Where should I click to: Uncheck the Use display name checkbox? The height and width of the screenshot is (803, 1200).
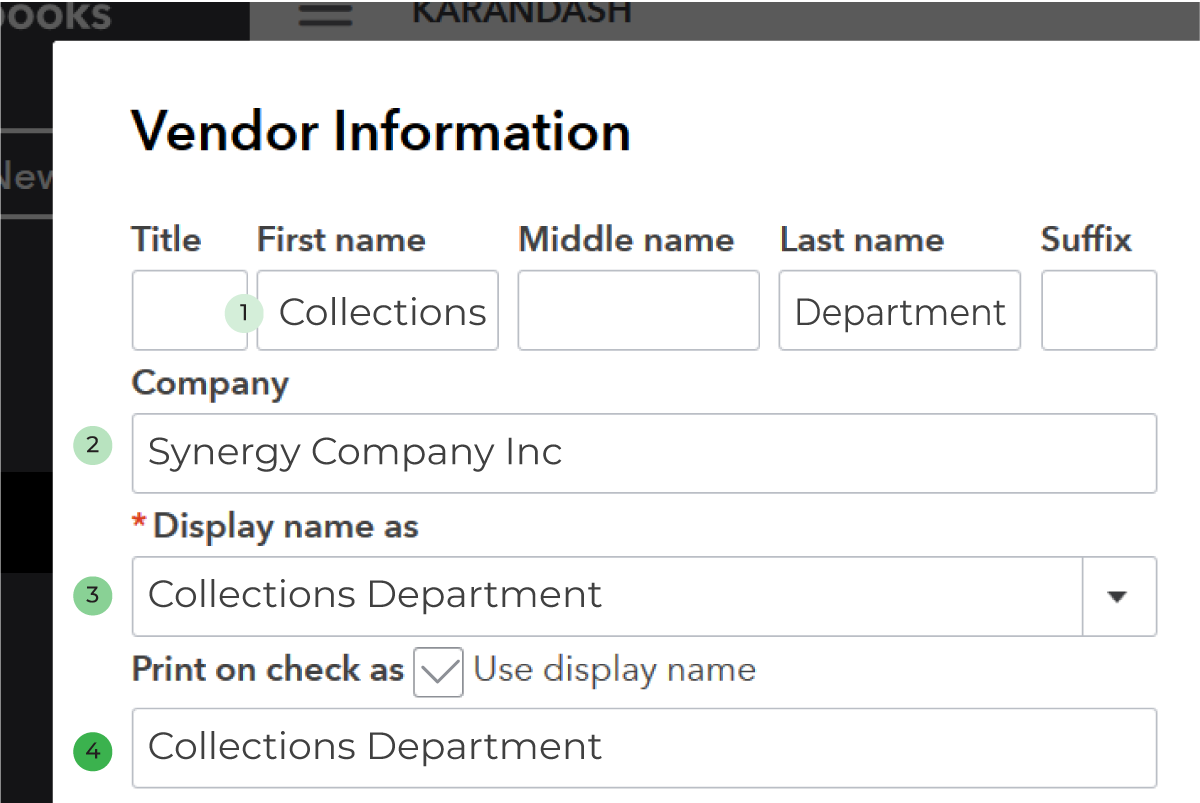438,671
